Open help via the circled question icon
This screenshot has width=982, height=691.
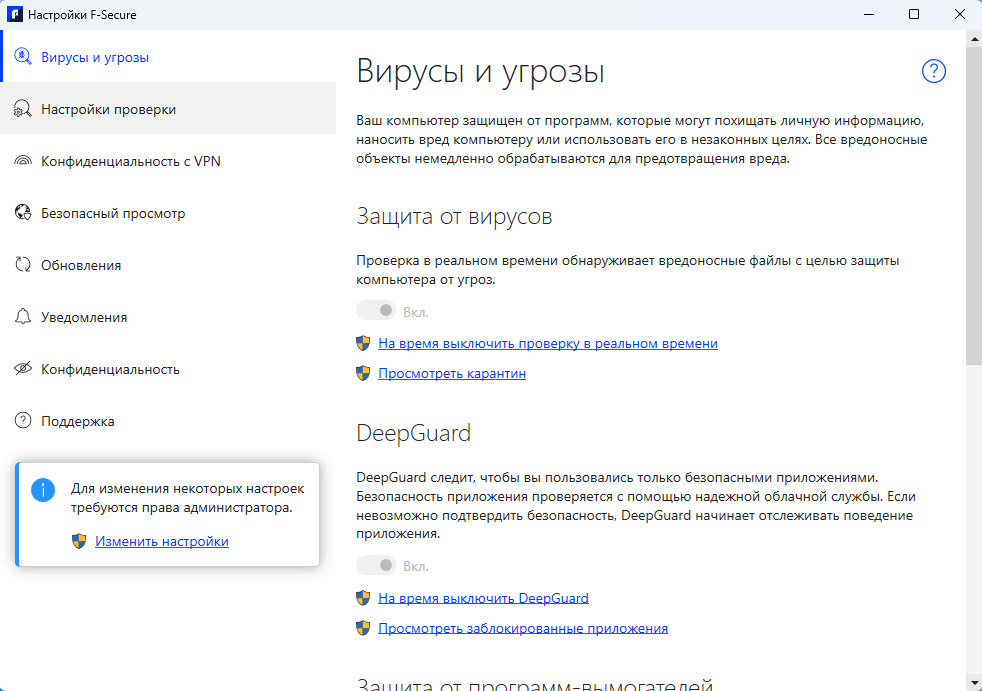933,71
